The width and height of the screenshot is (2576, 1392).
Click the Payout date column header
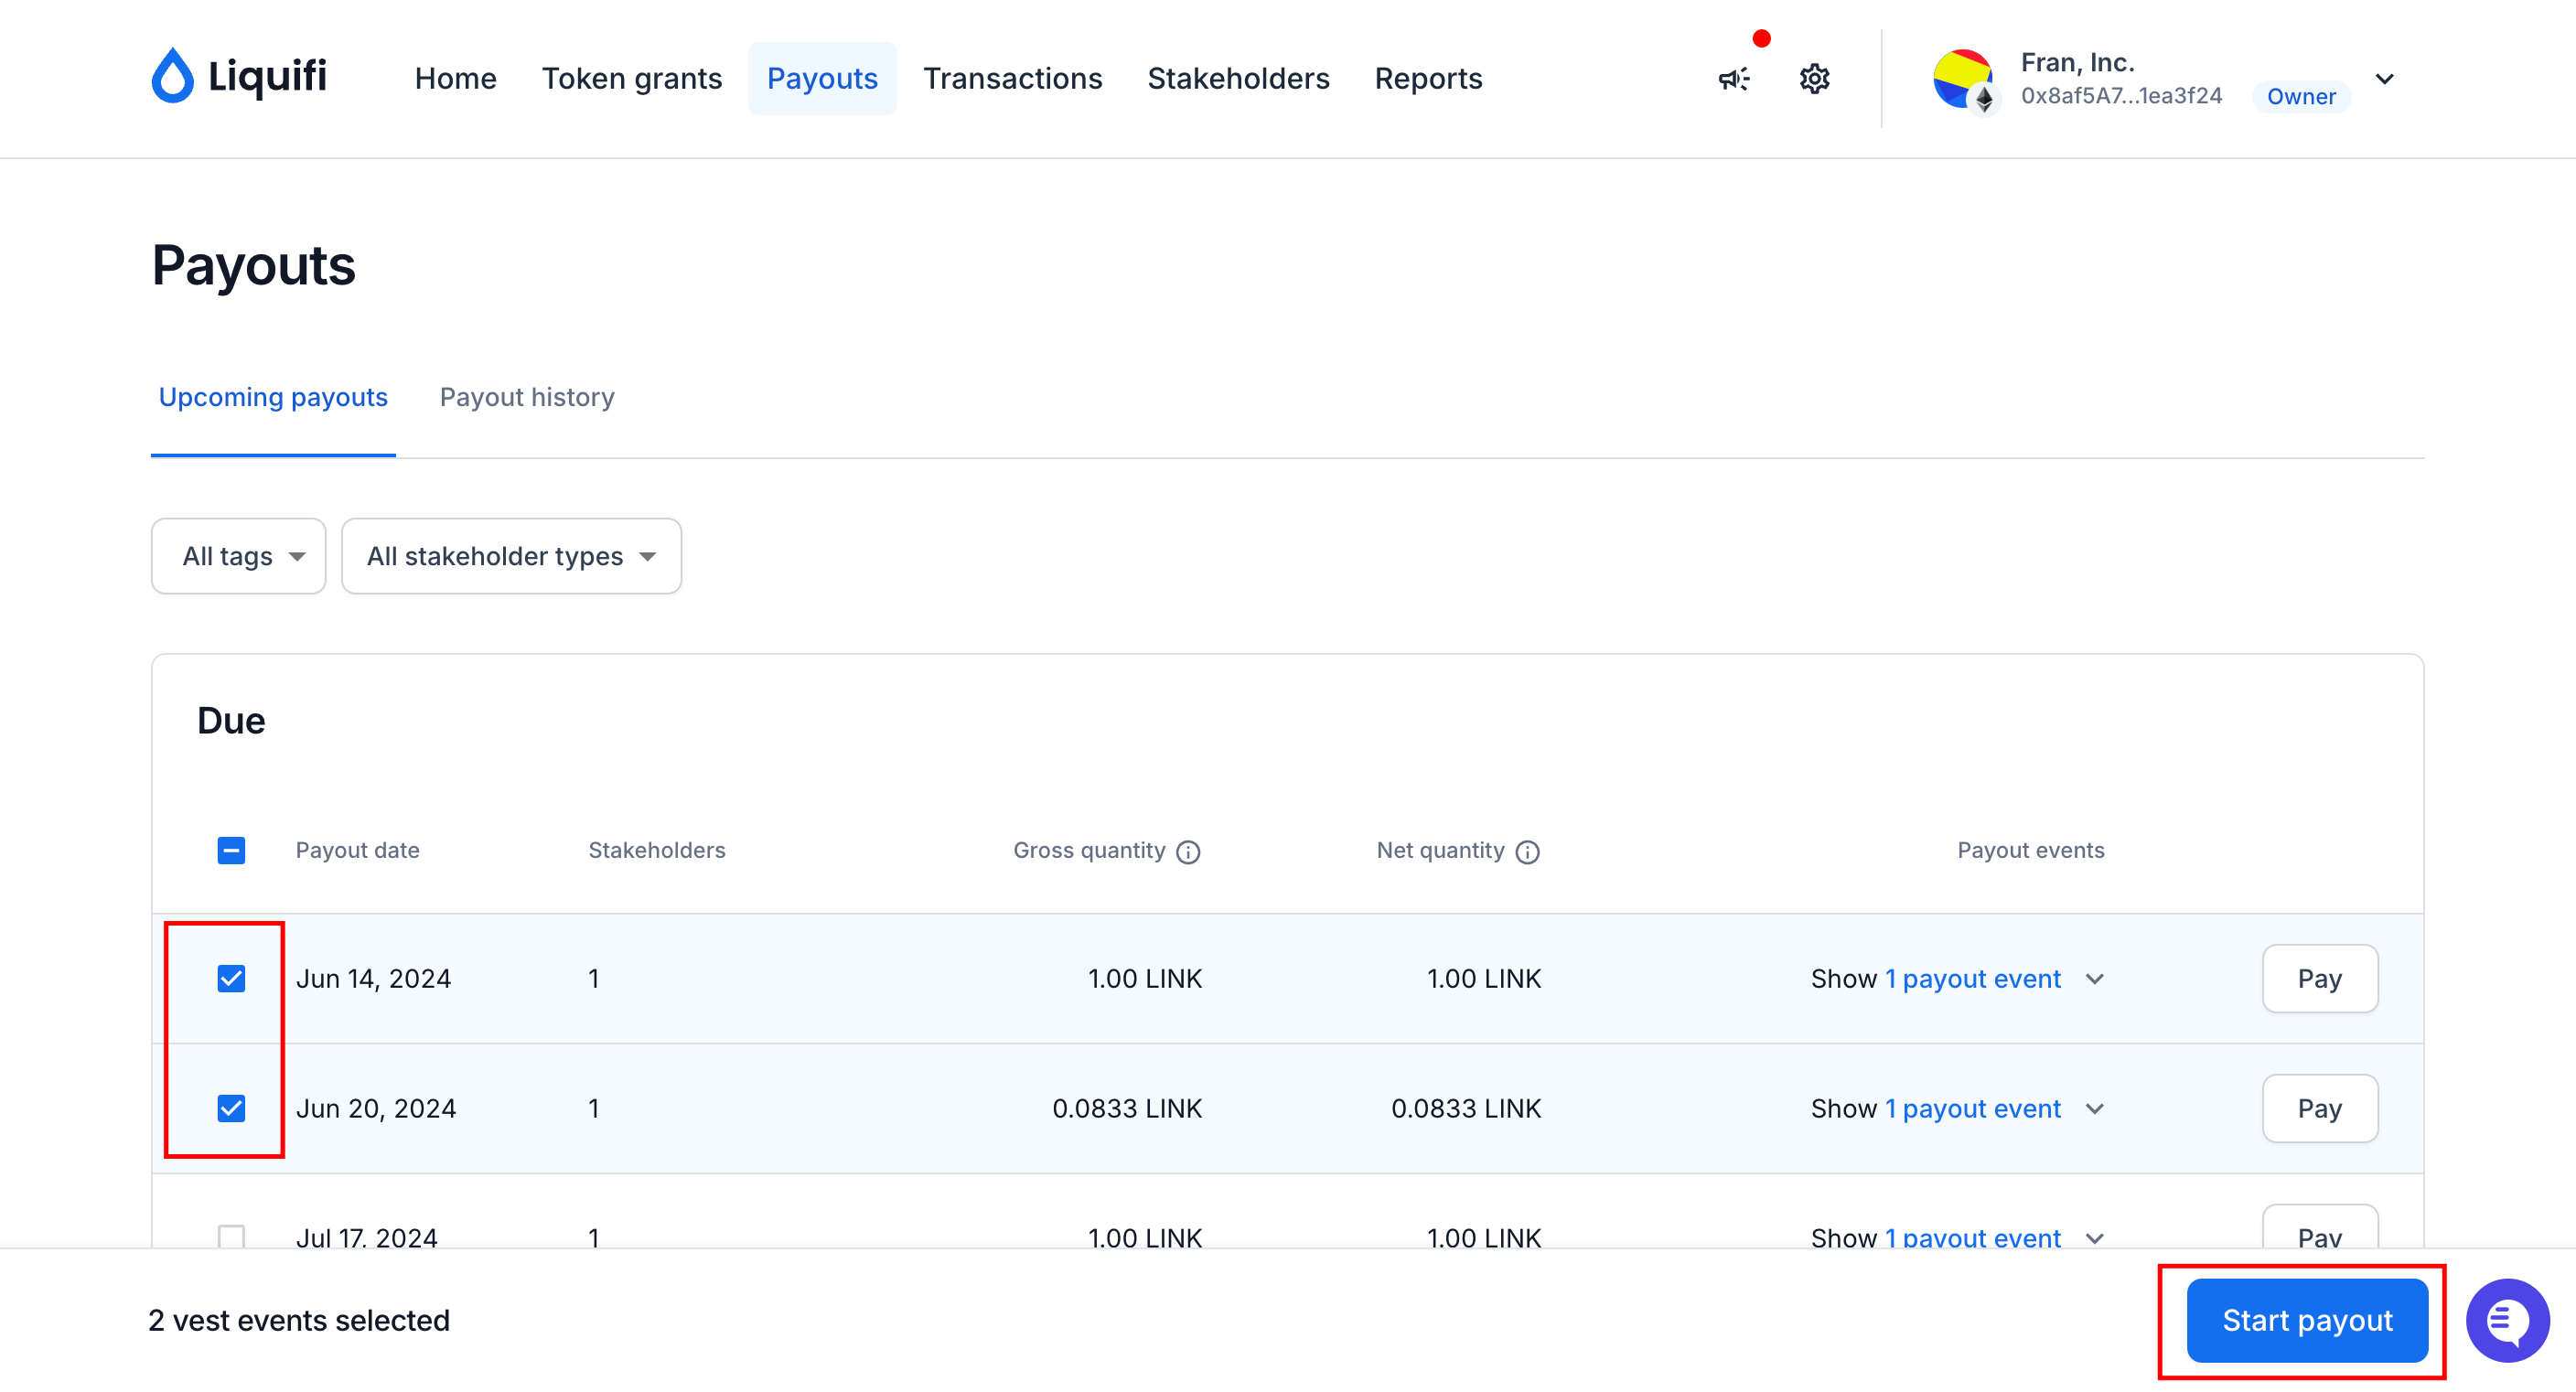(357, 850)
